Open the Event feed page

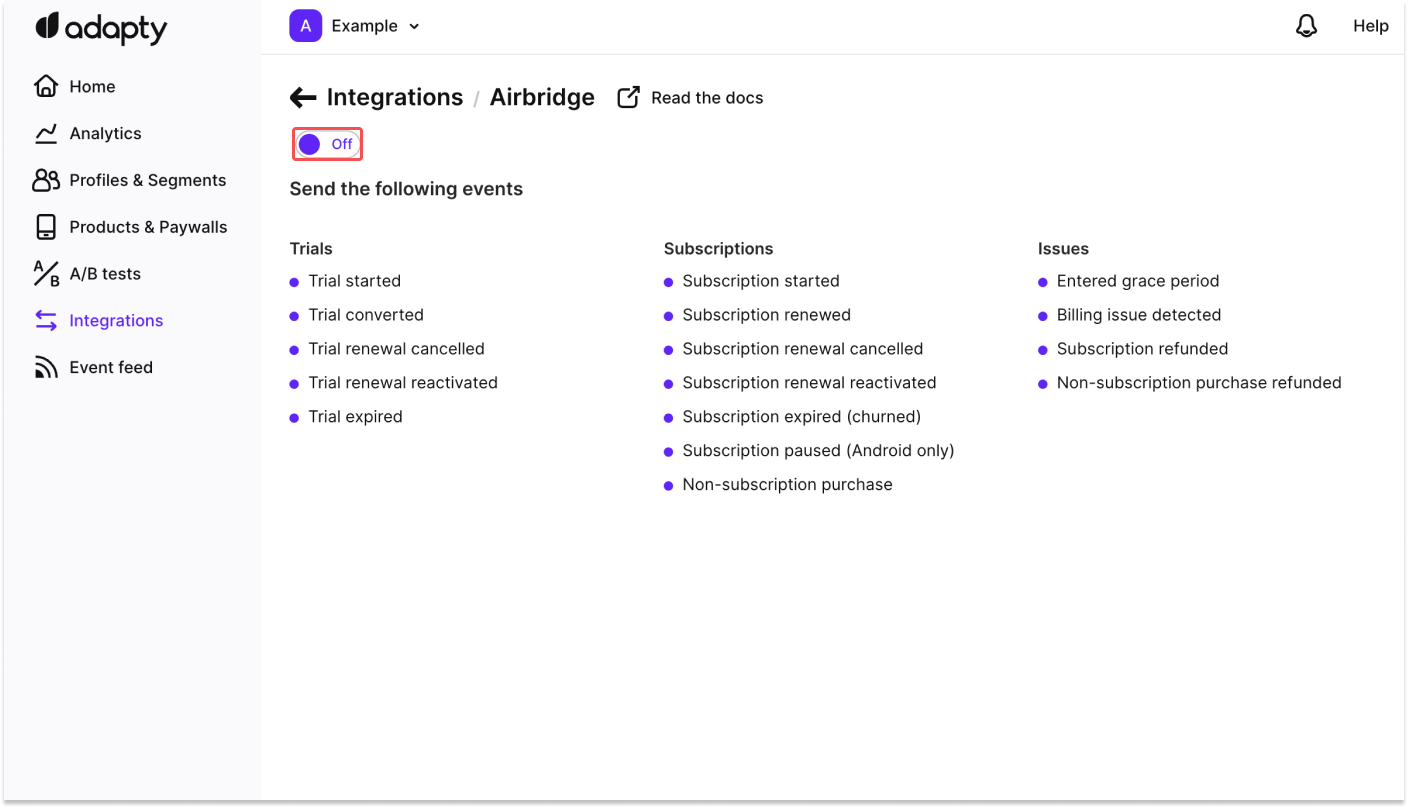pyautogui.click(x=111, y=367)
